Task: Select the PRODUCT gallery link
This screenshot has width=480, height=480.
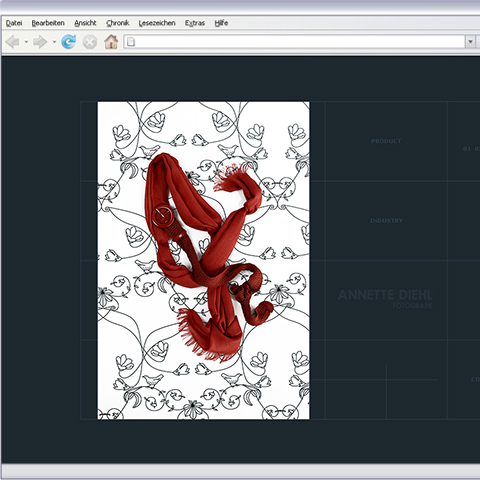Action: [x=386, y=141]
